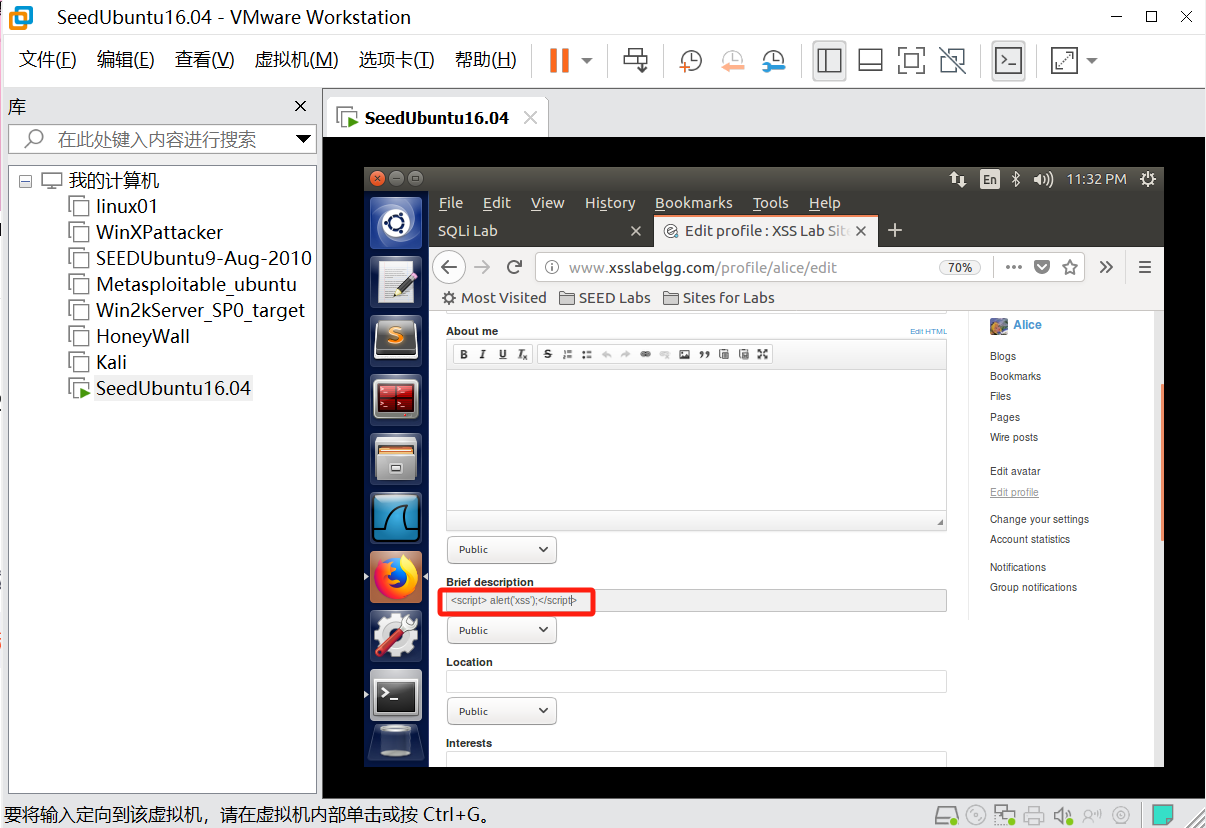
Task: Toggle italic in About me editor
Action: point(483,354)
